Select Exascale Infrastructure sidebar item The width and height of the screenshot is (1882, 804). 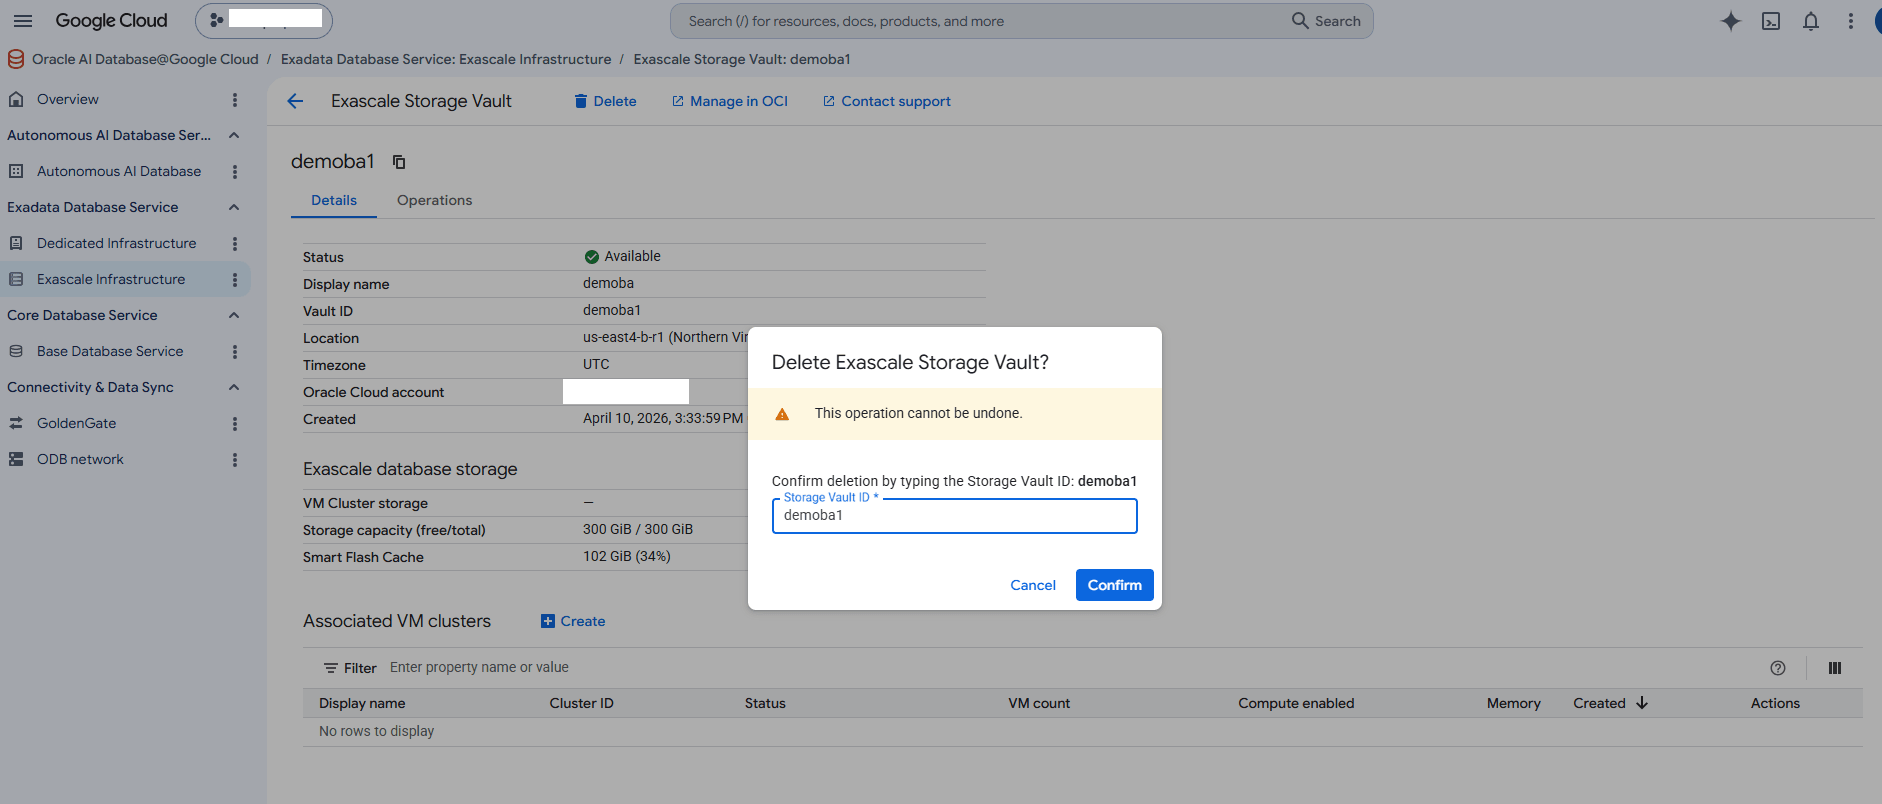(111, 279)
